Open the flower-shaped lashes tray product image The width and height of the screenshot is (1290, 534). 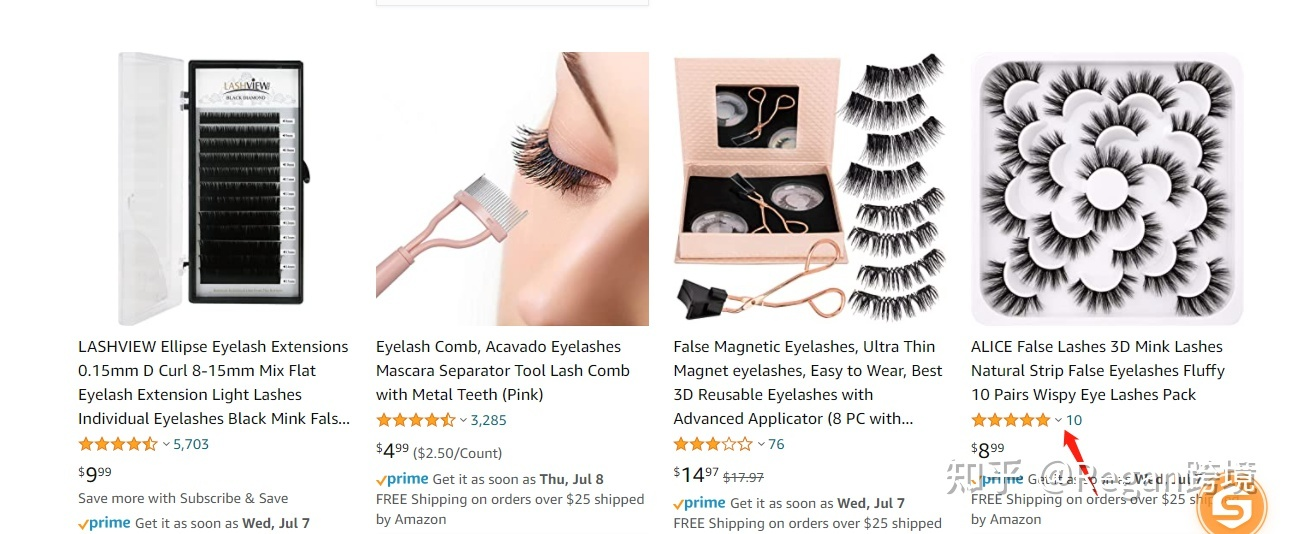[1107, 189]
